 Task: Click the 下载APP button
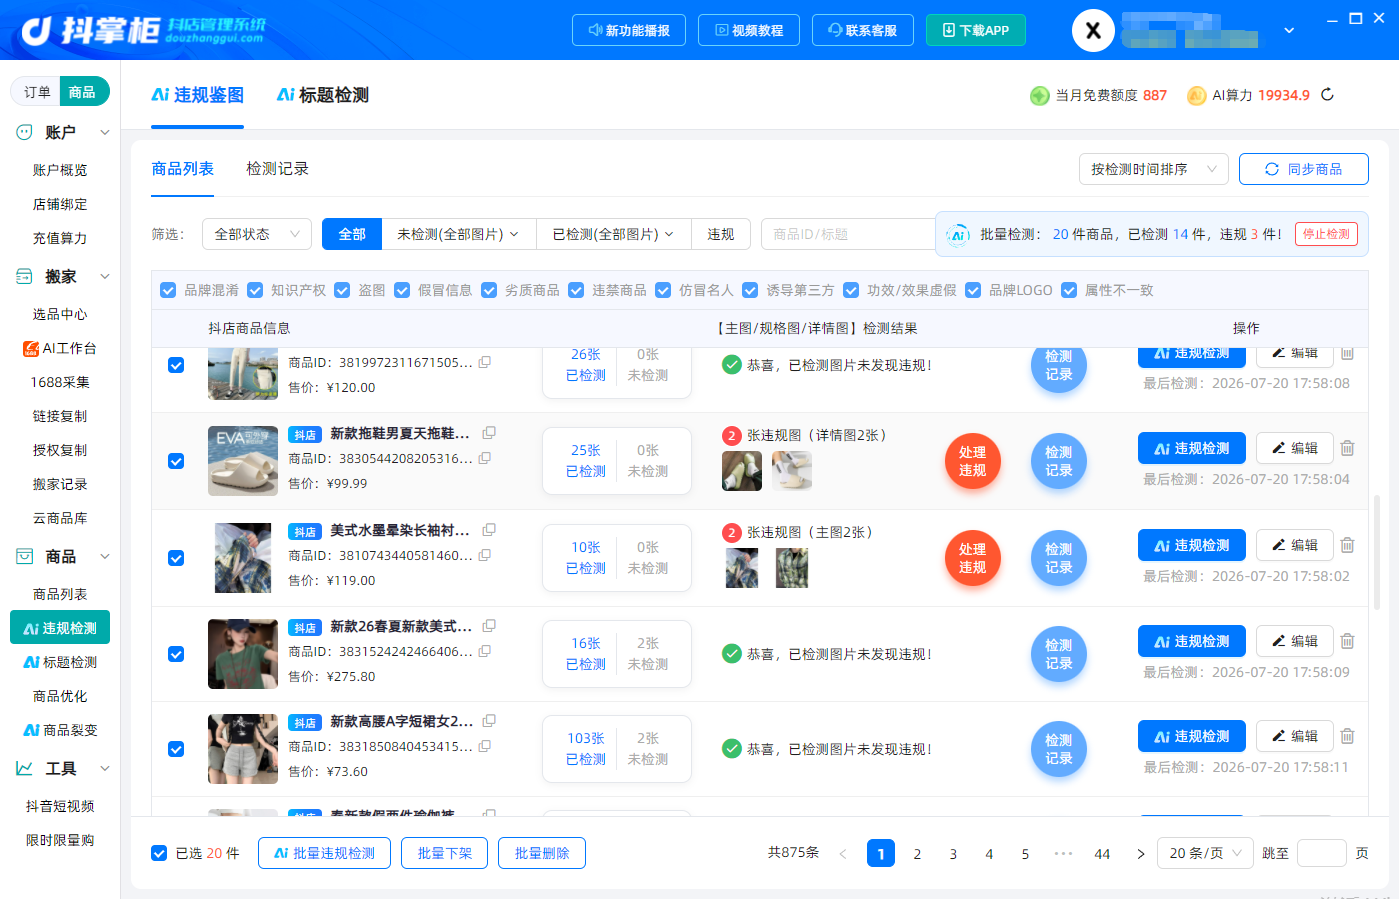coord(975,30)
